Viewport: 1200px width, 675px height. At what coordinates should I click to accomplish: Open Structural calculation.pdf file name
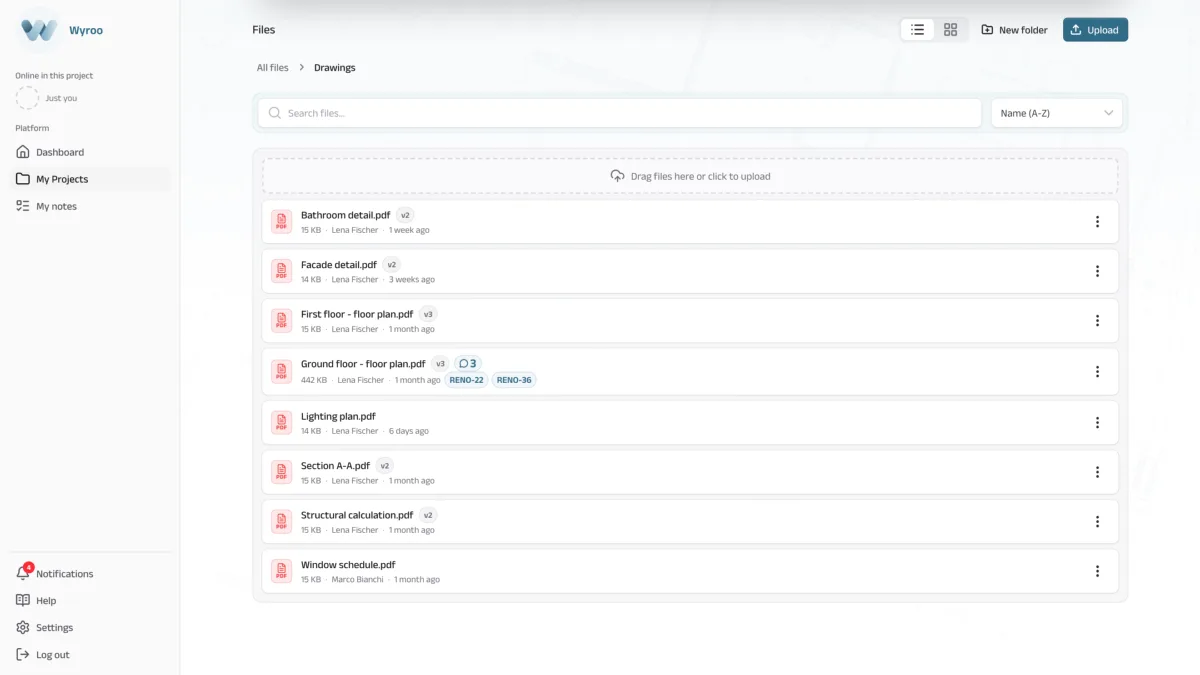coord(357,515)
